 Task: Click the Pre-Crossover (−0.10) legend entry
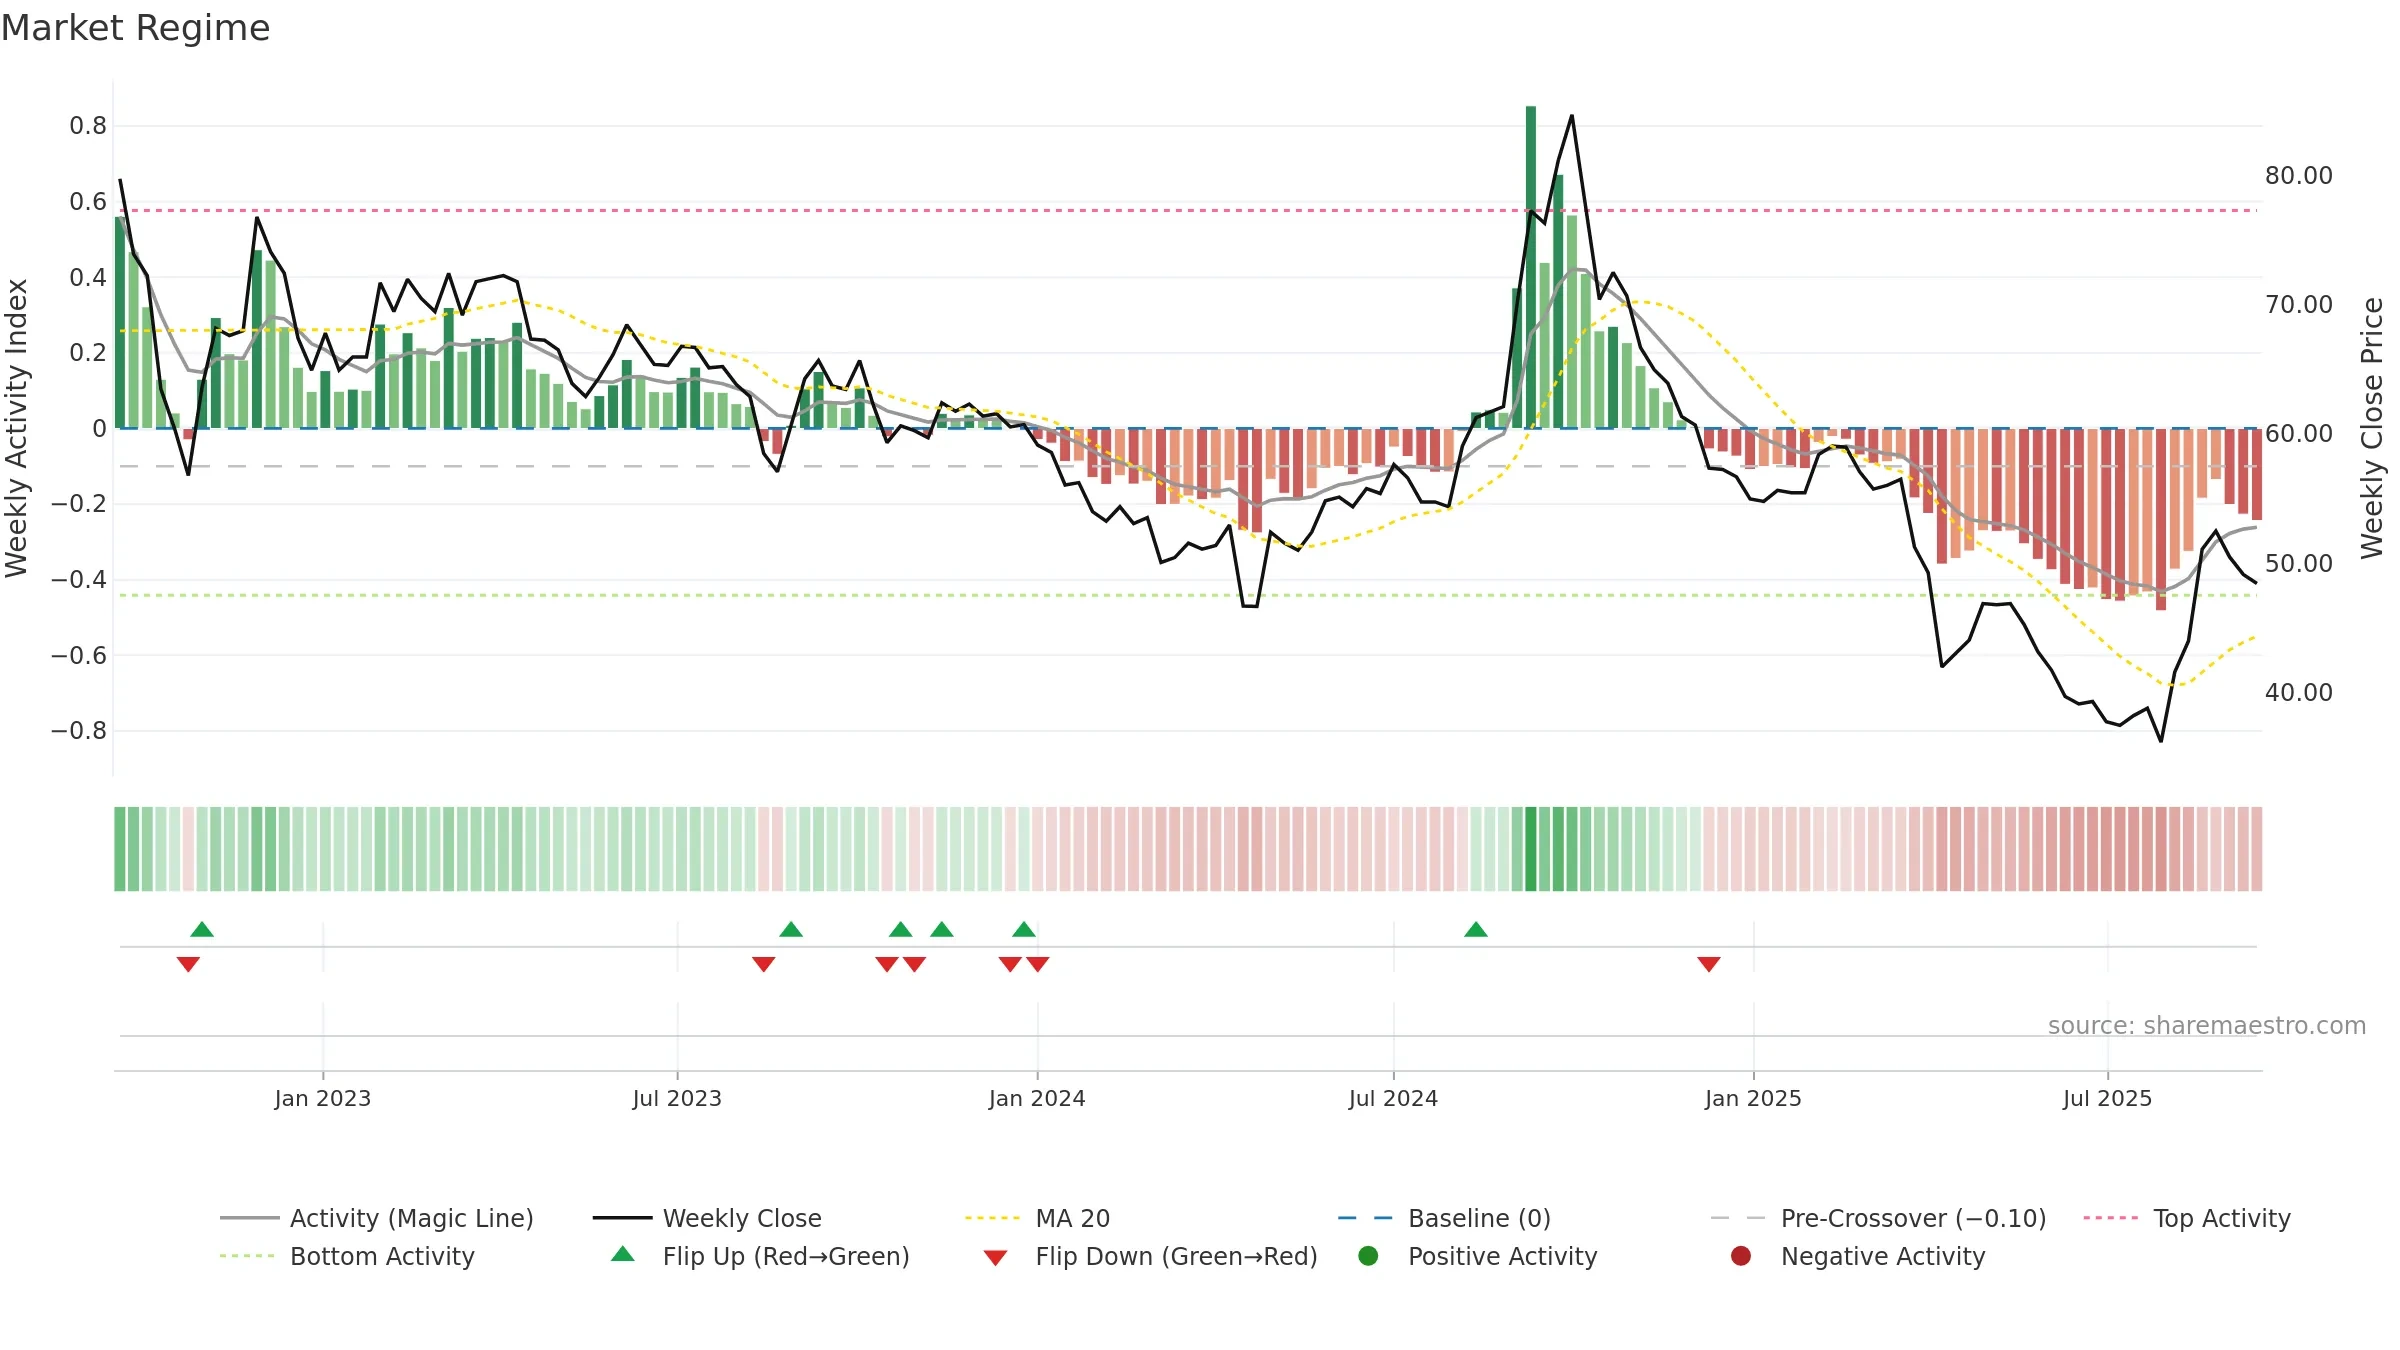pos(1878,1218)
